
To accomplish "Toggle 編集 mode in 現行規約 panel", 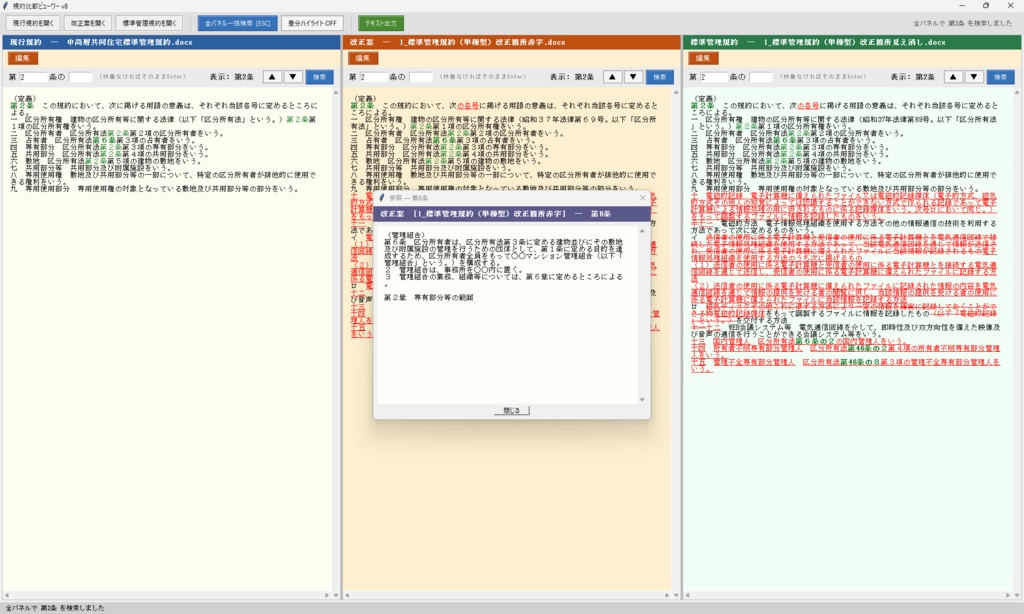I will [x=23, y=58].
